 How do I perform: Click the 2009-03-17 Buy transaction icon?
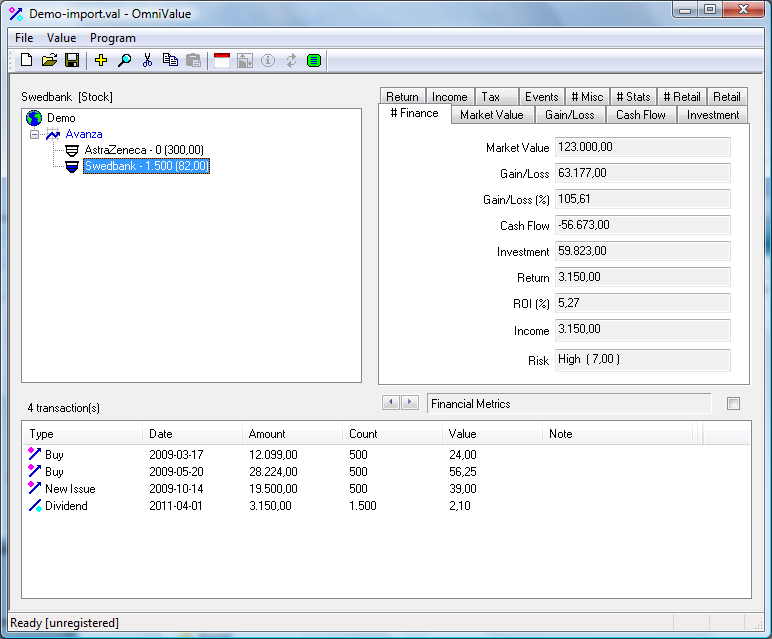click(x=34, y=454)
